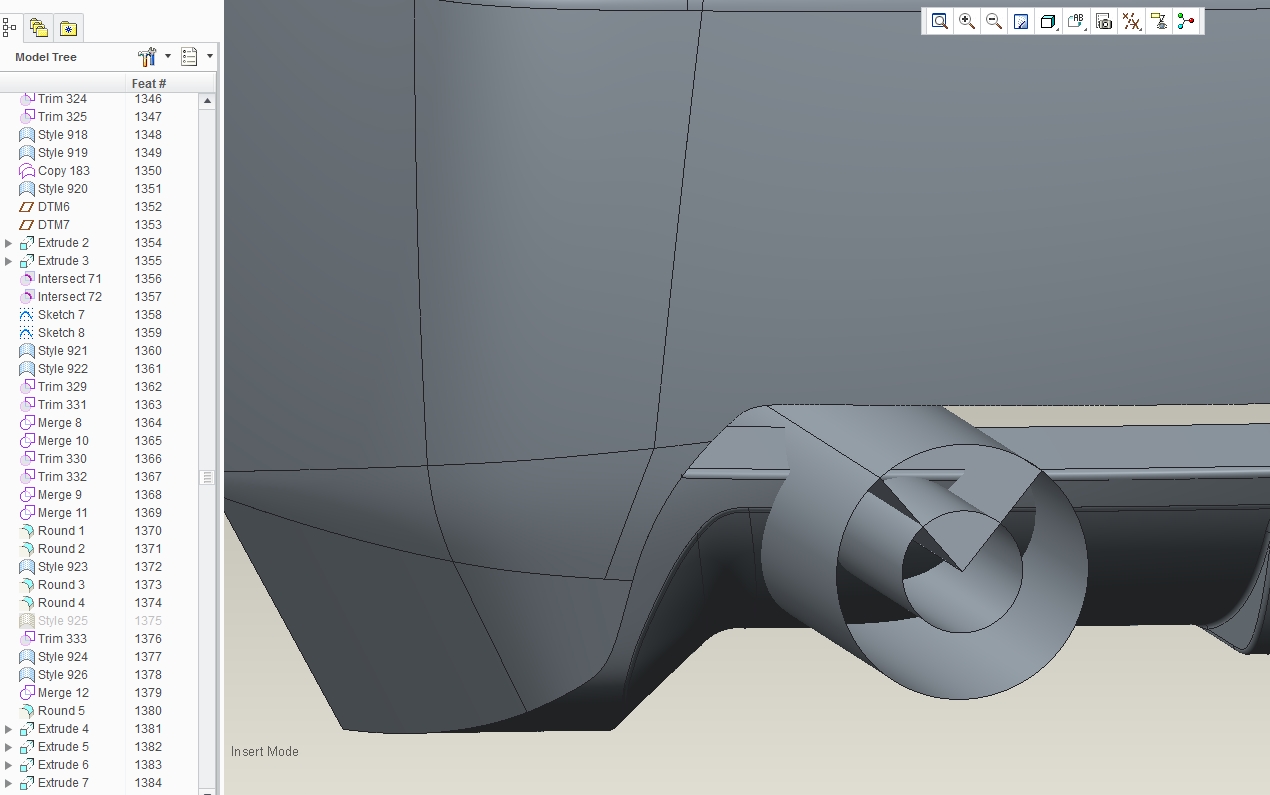Select Round 5 feature
This screenshot has height=795, width=1270.
(61, 711)
